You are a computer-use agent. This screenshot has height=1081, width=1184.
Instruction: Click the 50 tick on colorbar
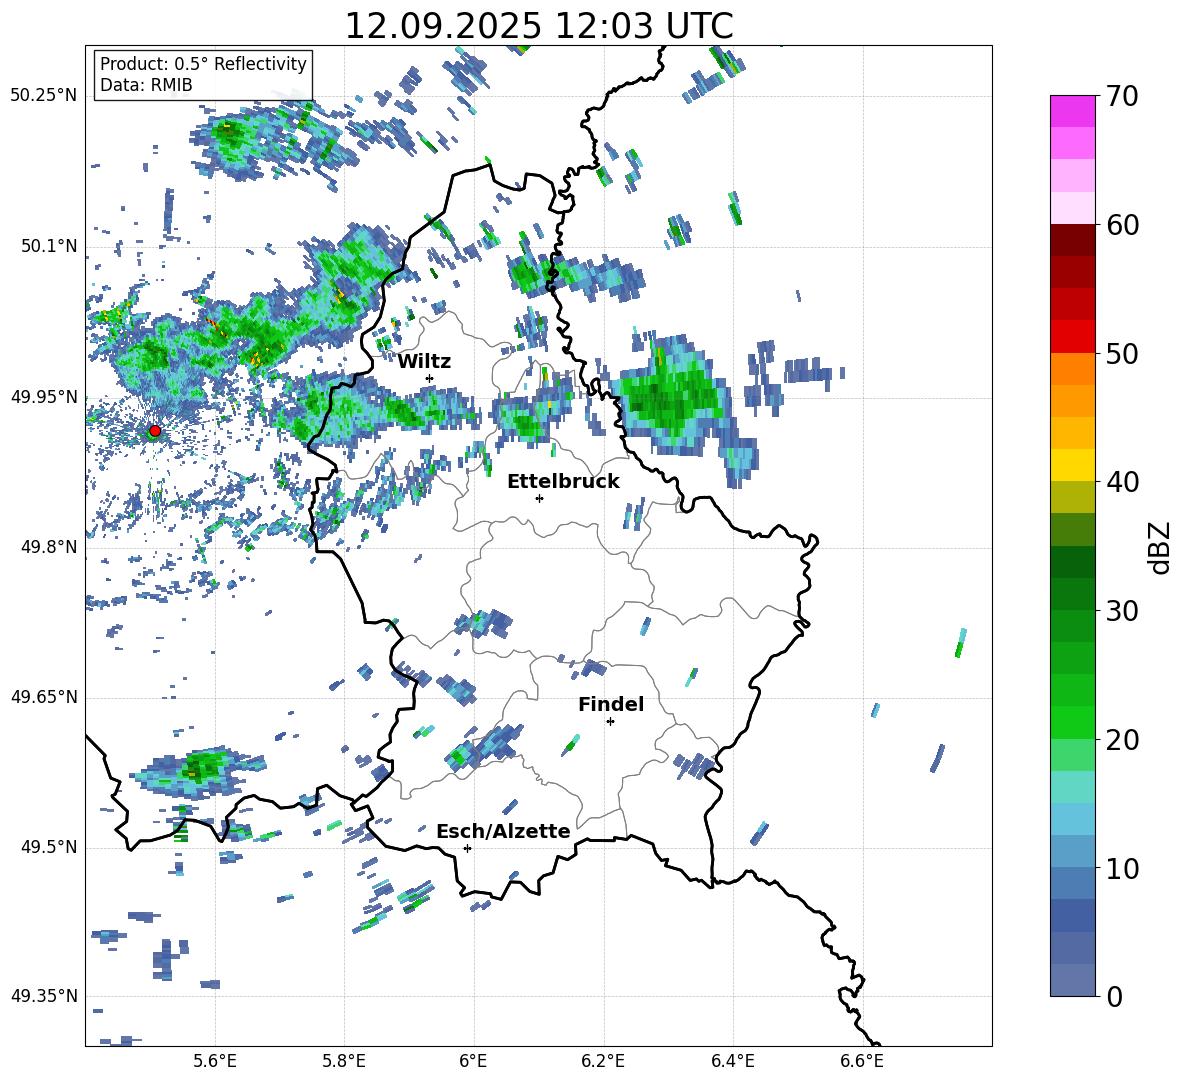point(1121,353)
